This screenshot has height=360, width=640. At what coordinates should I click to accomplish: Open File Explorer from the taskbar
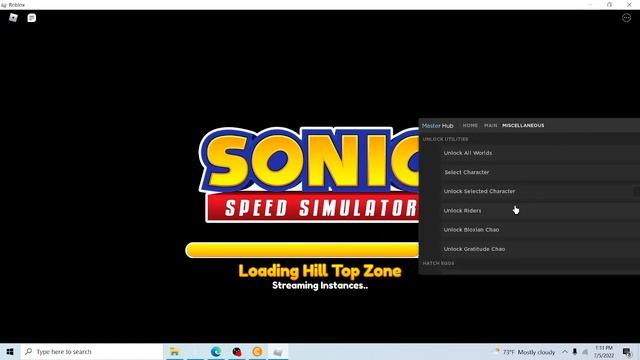click(175, 351)
